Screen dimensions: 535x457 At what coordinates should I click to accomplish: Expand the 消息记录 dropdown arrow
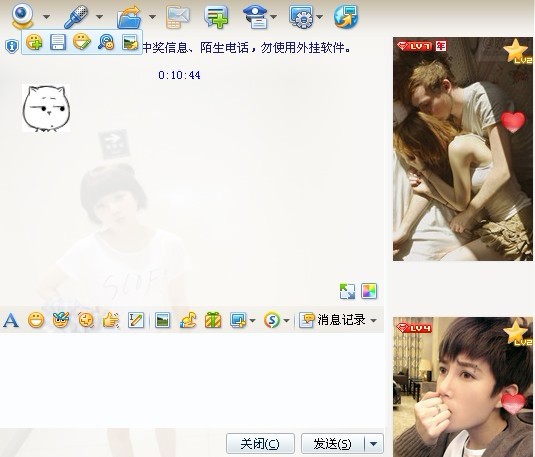(x=373, y=320)
